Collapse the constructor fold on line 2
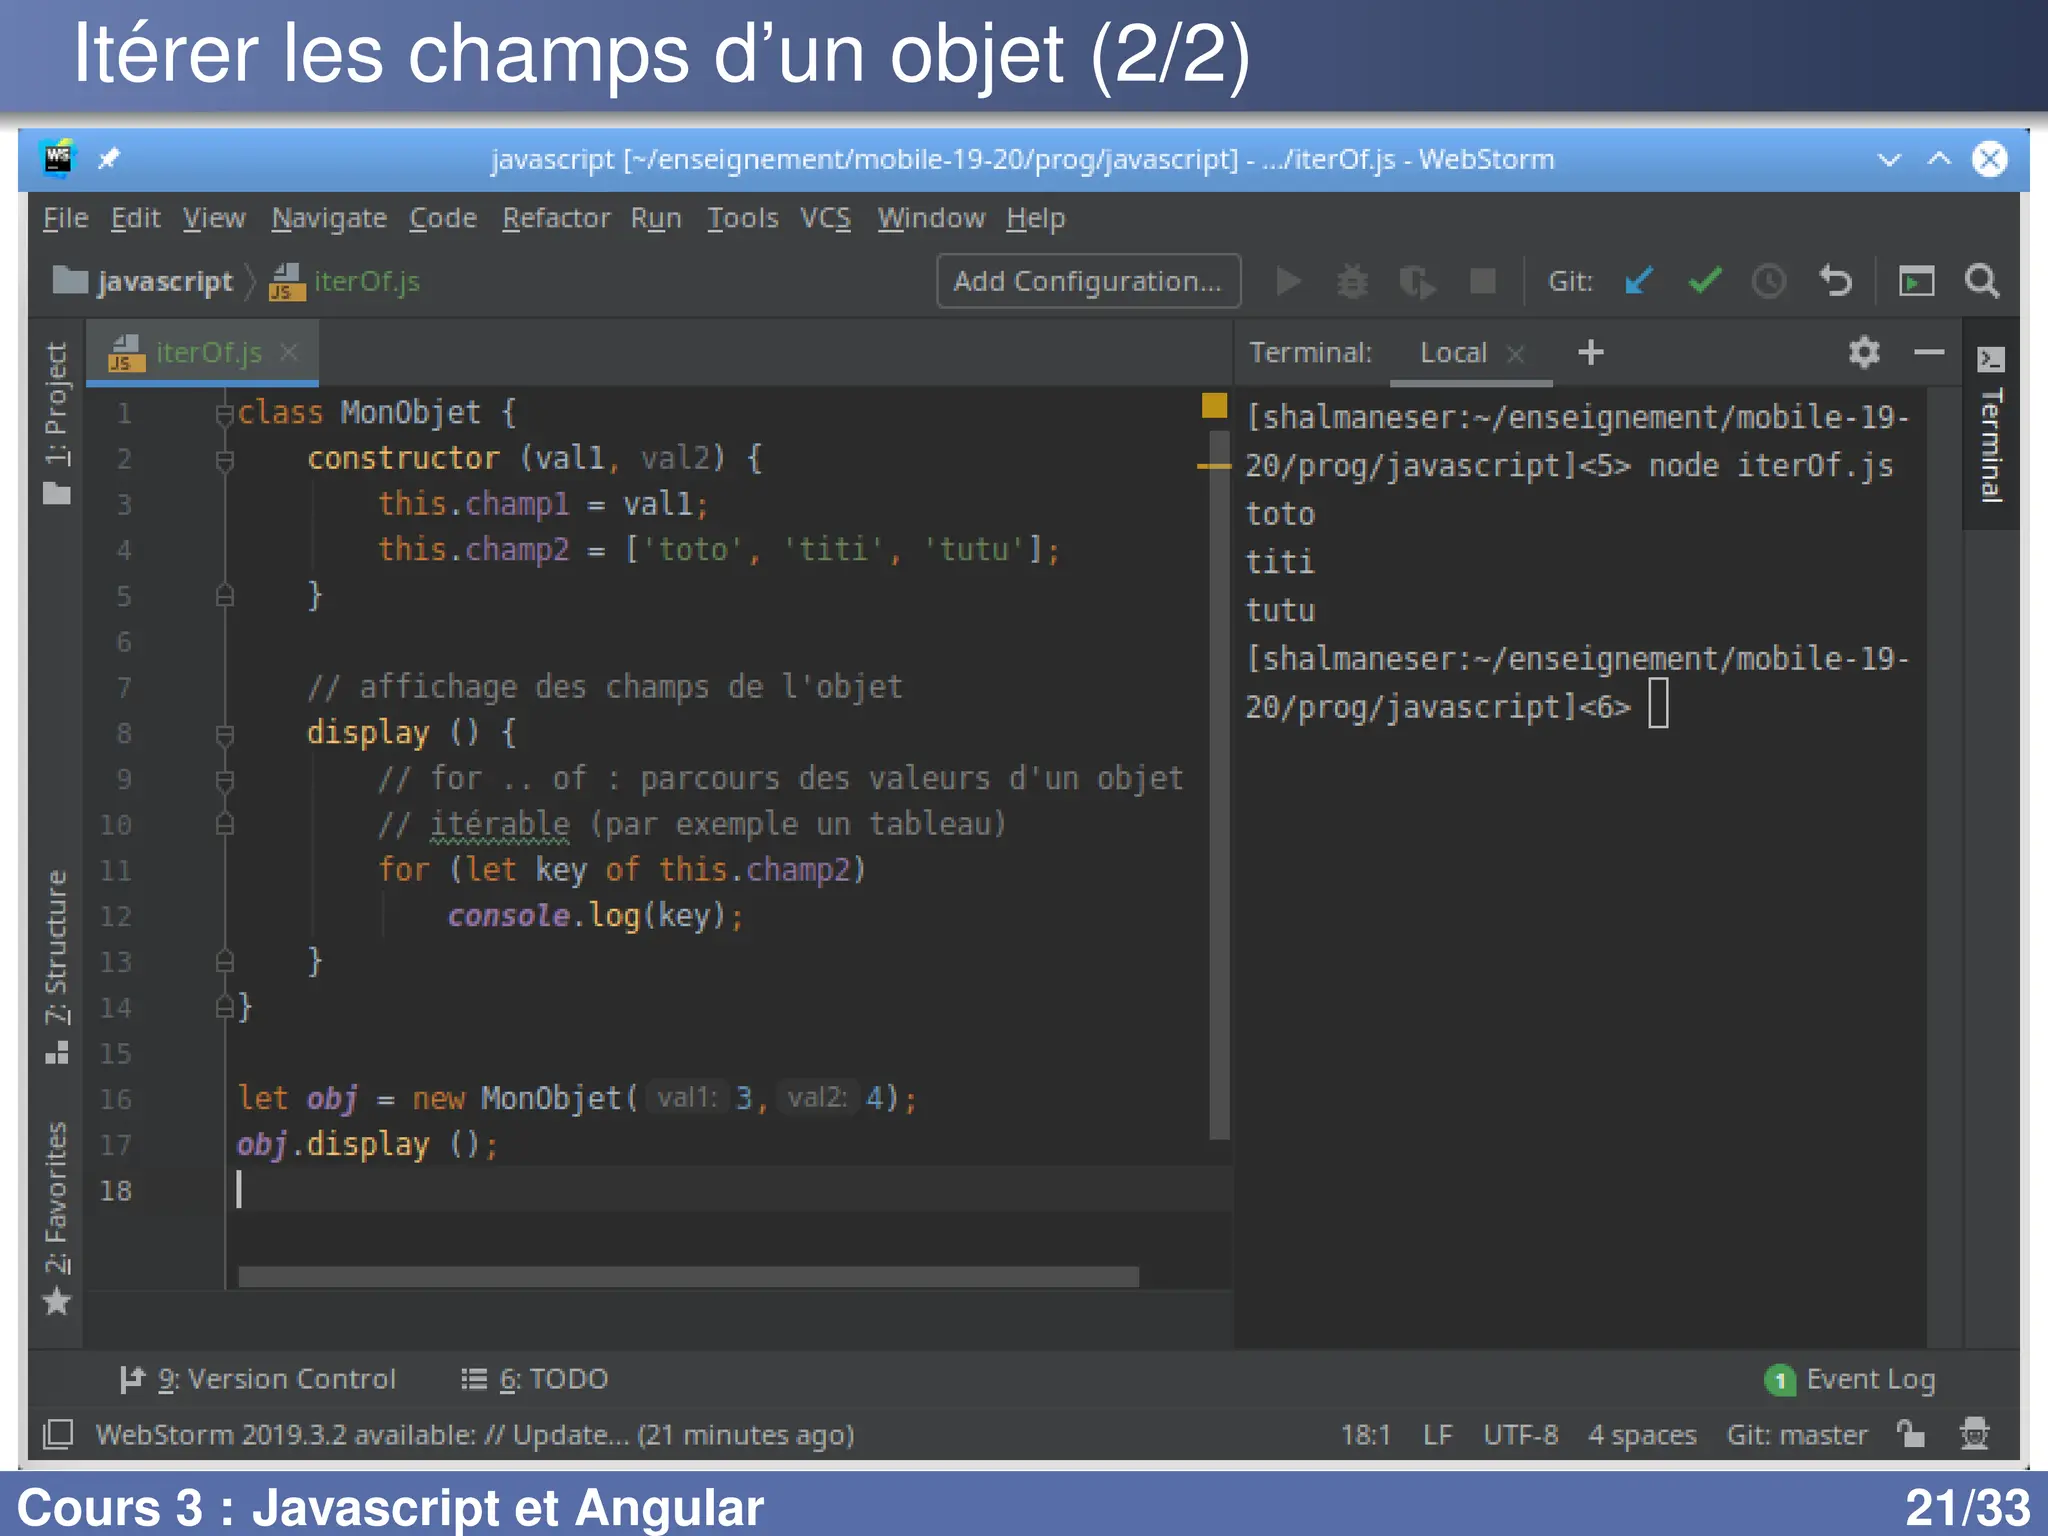 point(225,459)
